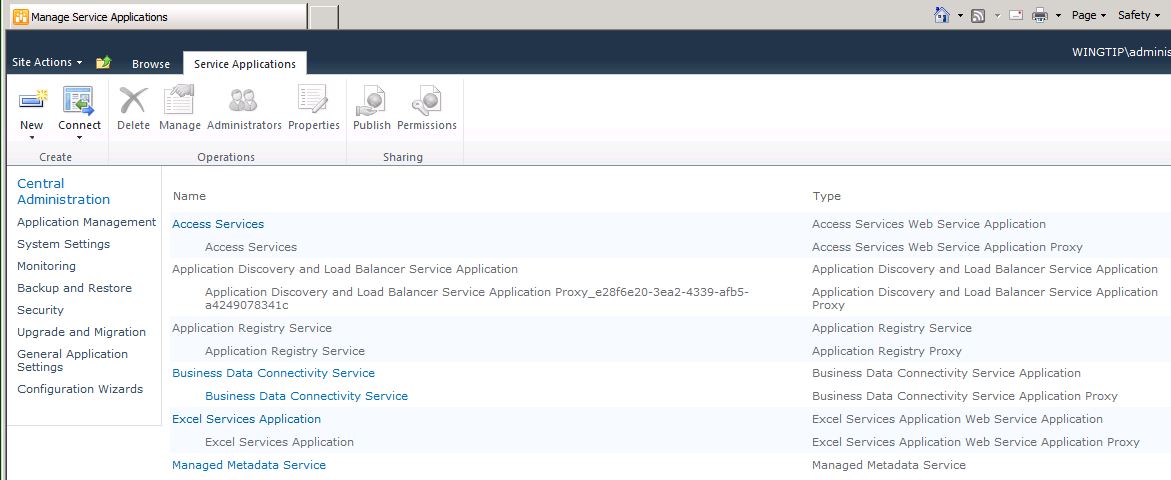This screenshot has width=1171, height=480.
Task: Click the Navigate Up folder icon
Action: (103, 63)
